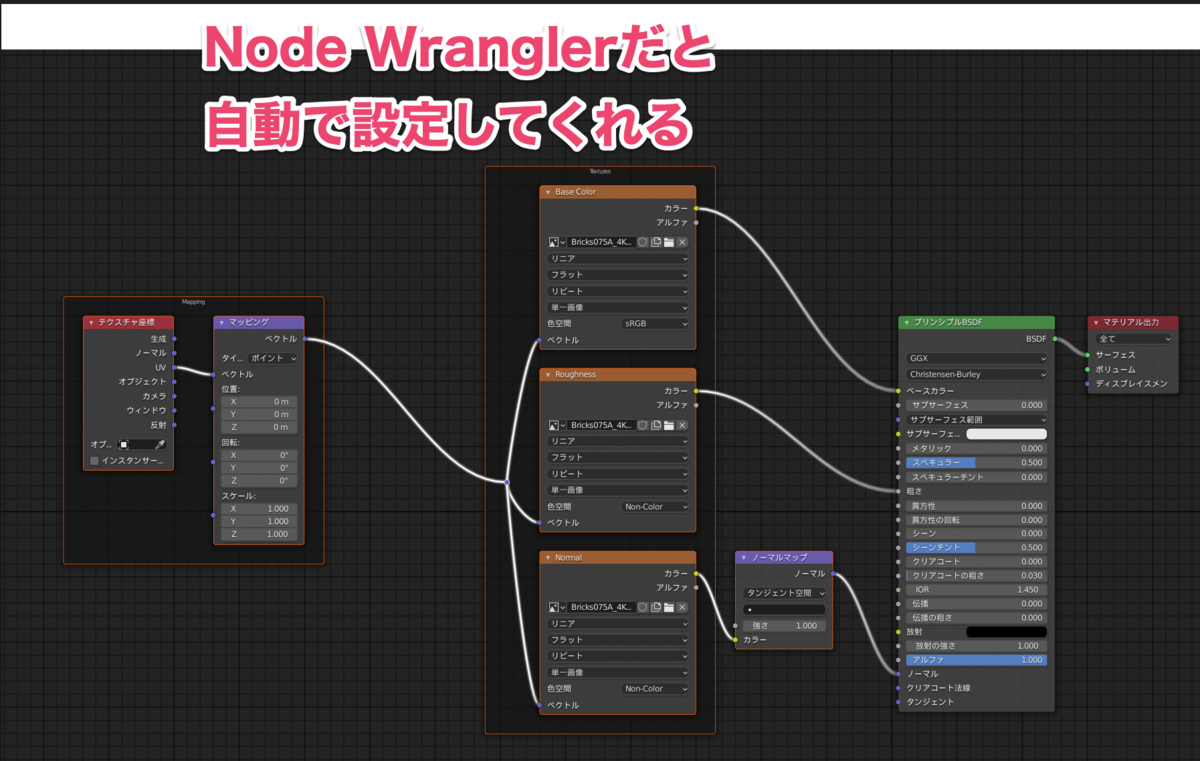
Task: Open the タンジェント空間 dropdown on the normal map node
Action: pos(783,593)
